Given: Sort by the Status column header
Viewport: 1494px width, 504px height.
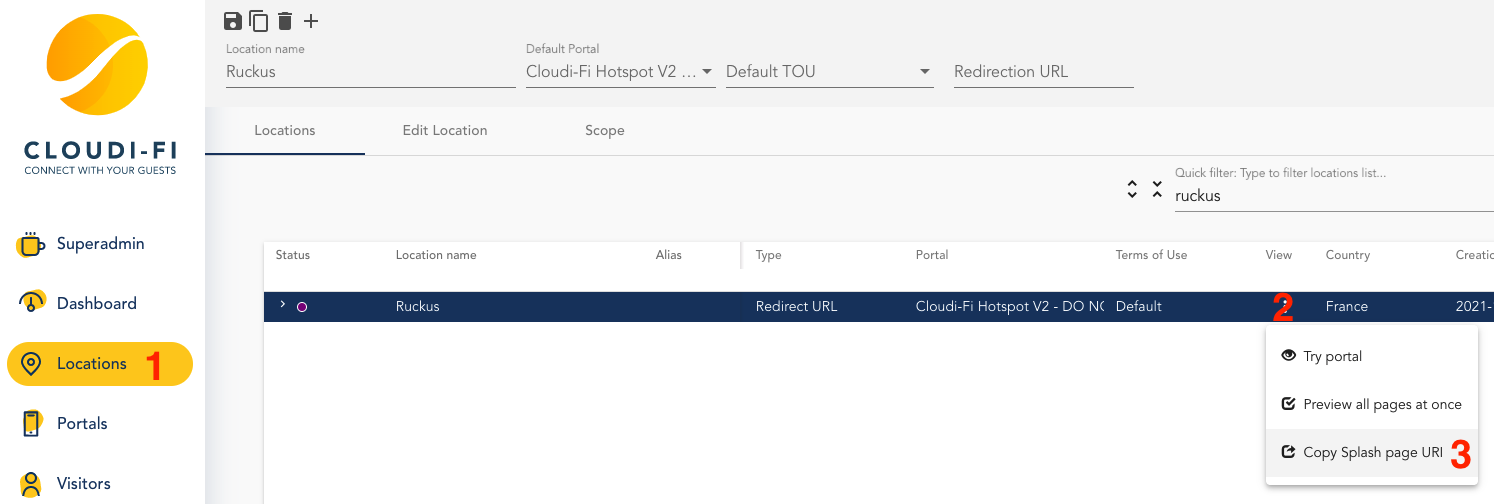Looking at the screenshot, I should point(293,255).
